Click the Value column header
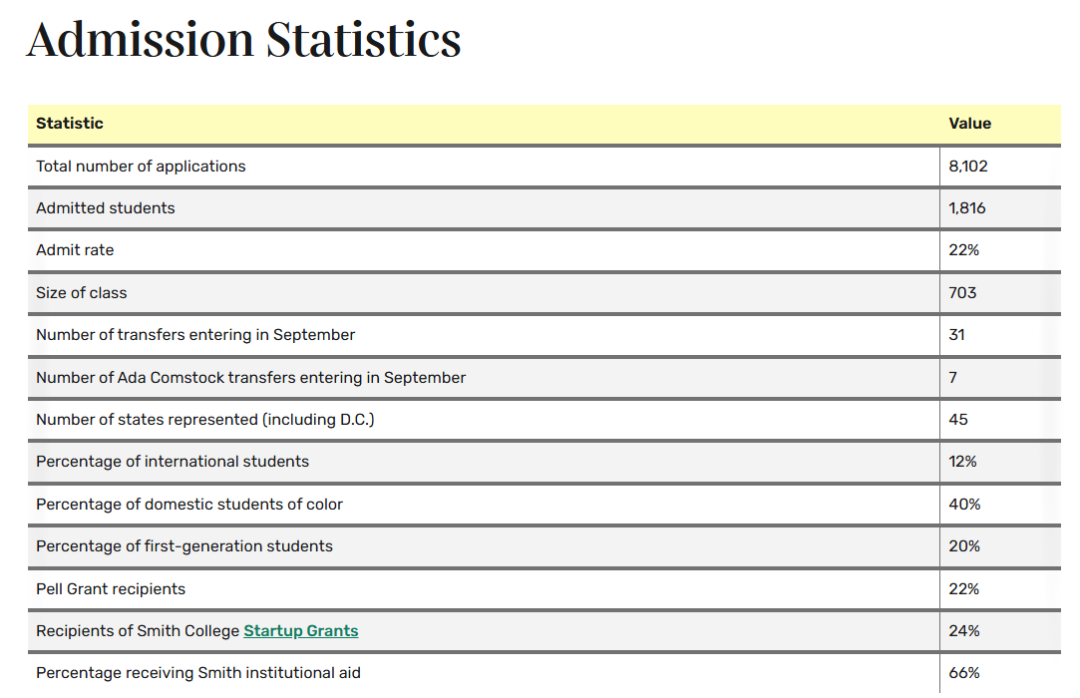Image resolution: width=1080 pixels, height=698 pixels. (x=969, y=124)
